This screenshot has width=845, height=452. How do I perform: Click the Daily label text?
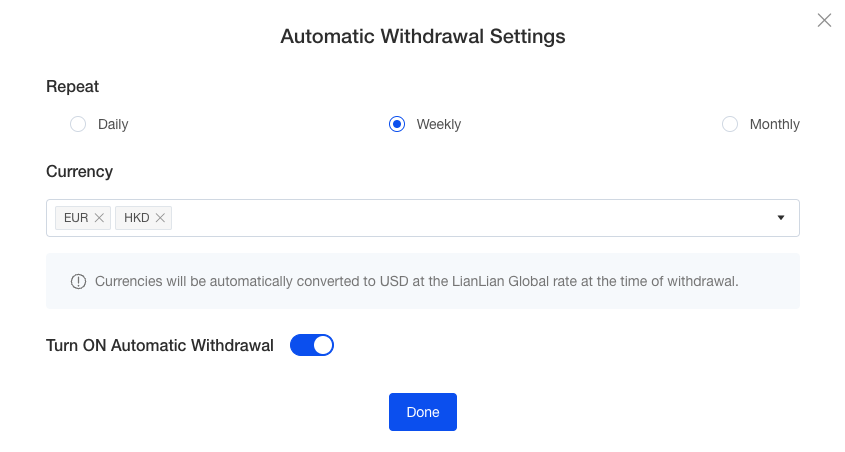113,124
